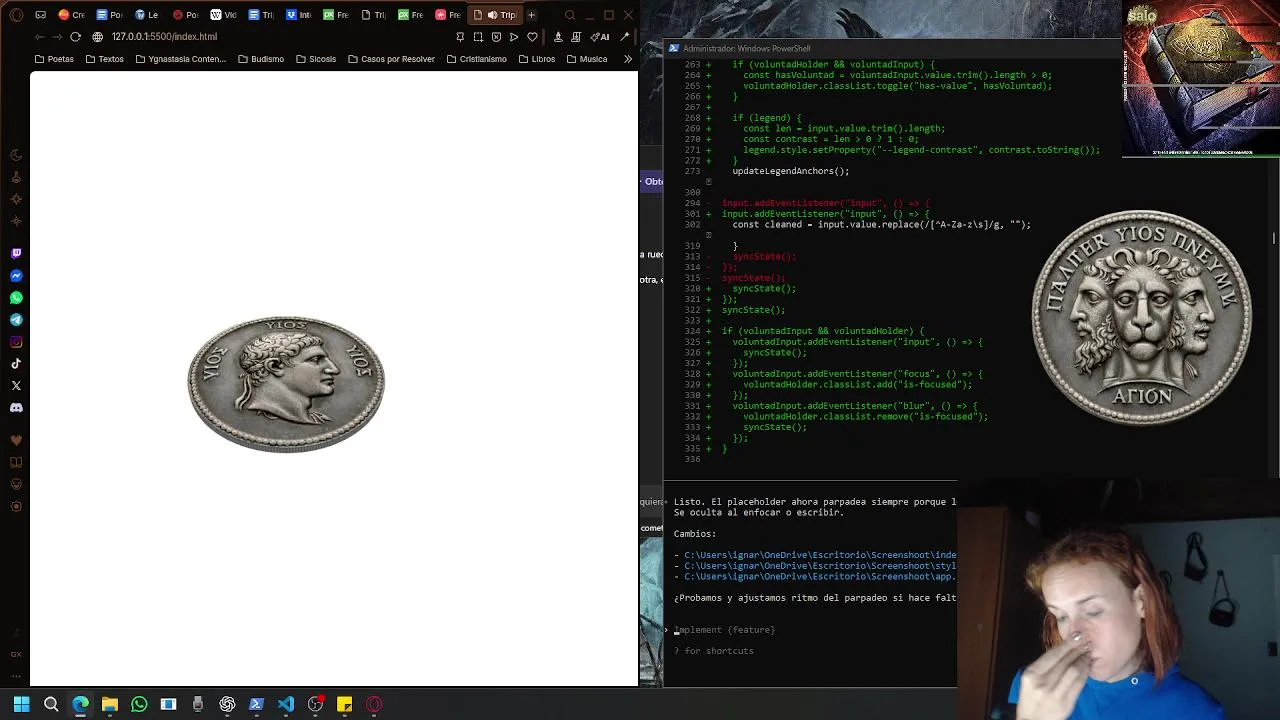Expand the bookmarks bar overflow chevron
This screenshot has width=1280, height=720.
click(x=628, y=59)
